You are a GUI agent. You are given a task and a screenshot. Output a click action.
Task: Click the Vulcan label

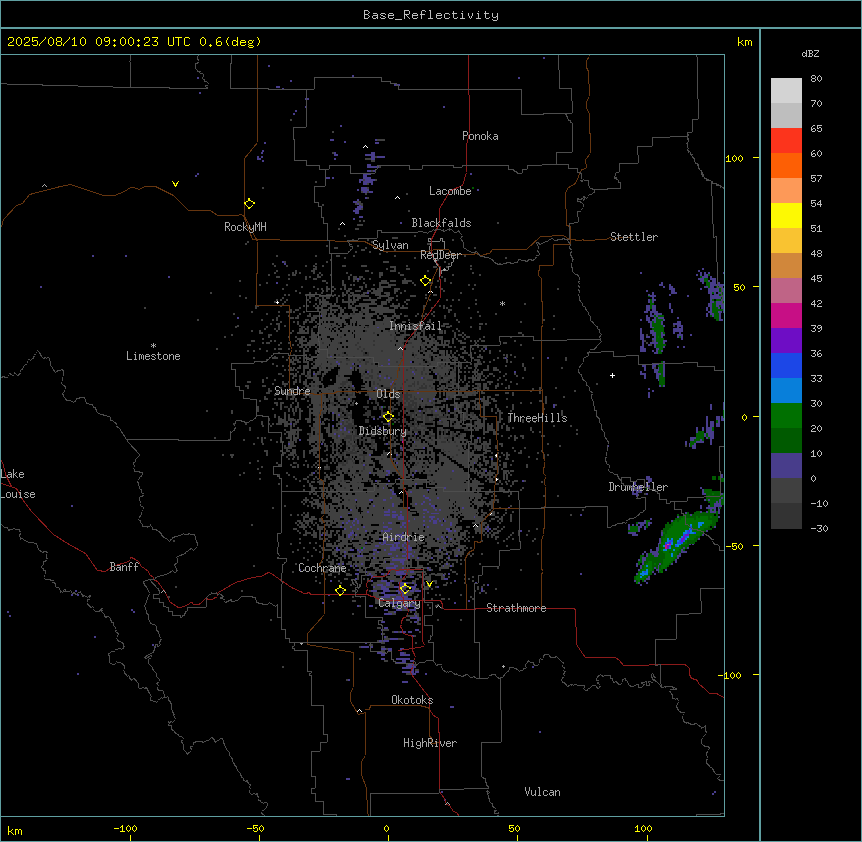(543, 792)
